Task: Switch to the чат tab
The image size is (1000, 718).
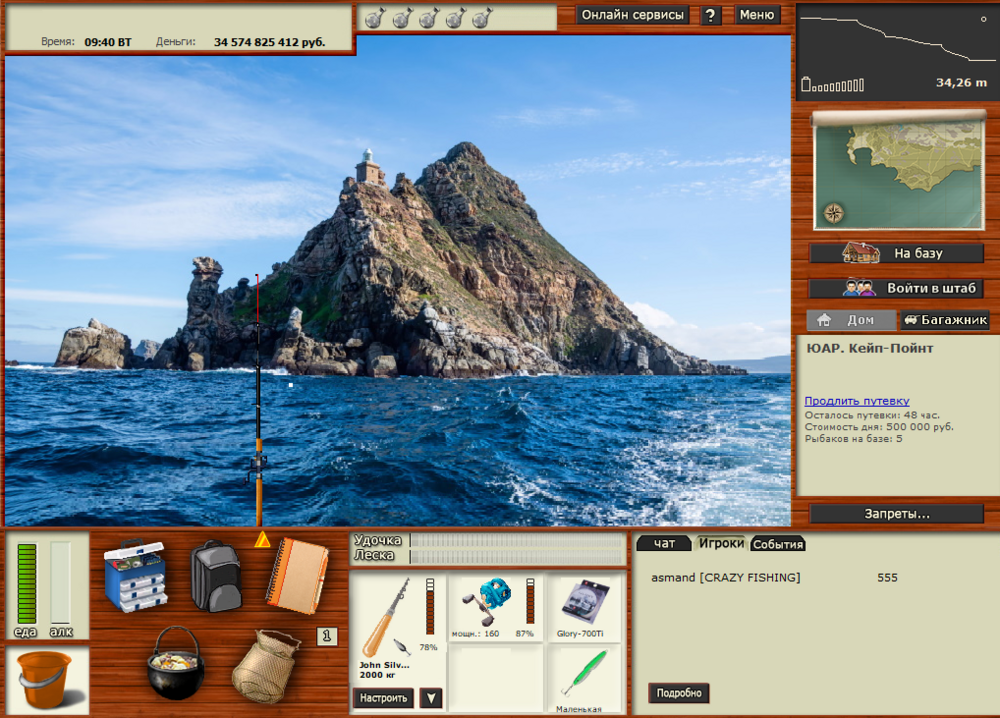Action: pyautogui.click(x=664, y=544)
